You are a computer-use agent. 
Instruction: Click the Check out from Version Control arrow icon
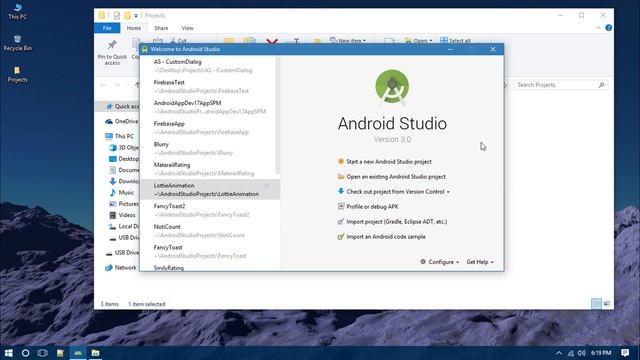pos(341,191)
